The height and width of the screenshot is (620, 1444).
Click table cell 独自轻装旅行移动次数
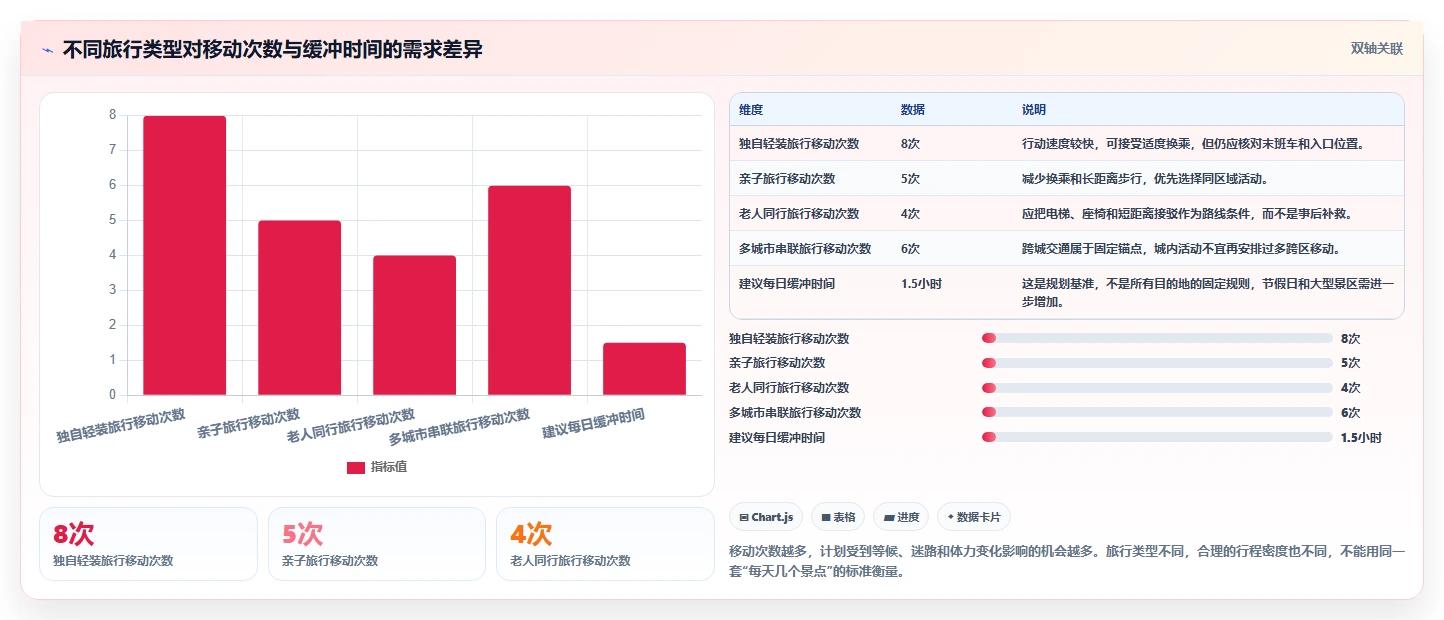pos(799,143)
